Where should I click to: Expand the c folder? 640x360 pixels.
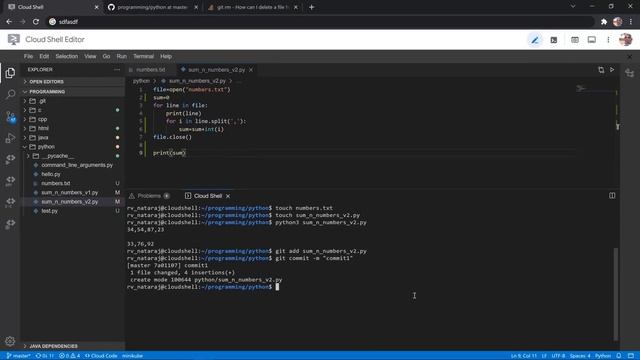click(73, 110)
